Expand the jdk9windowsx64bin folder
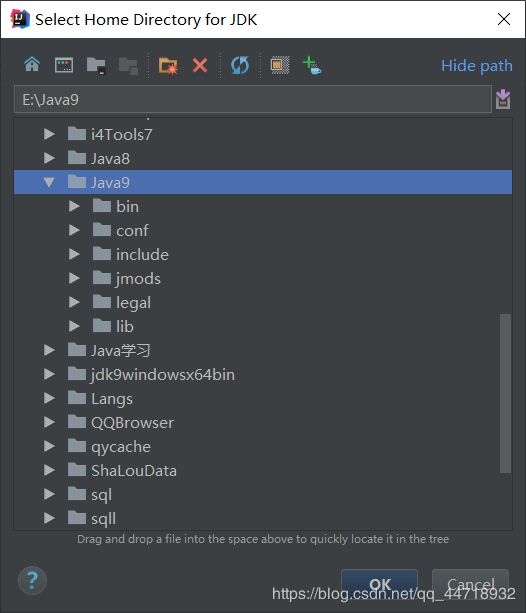The width and height of the screenshot is (526, 613). point(49,375)
